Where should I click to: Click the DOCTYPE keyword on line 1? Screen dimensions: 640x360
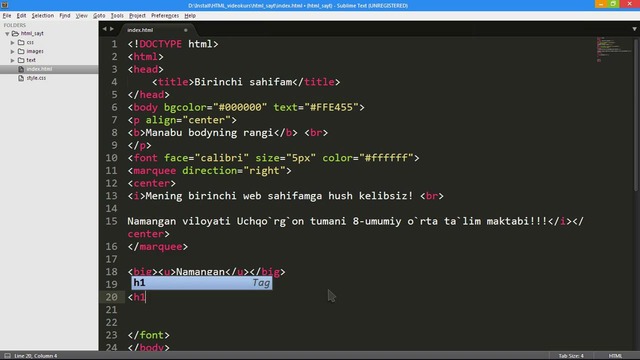(x=160, y=44)
